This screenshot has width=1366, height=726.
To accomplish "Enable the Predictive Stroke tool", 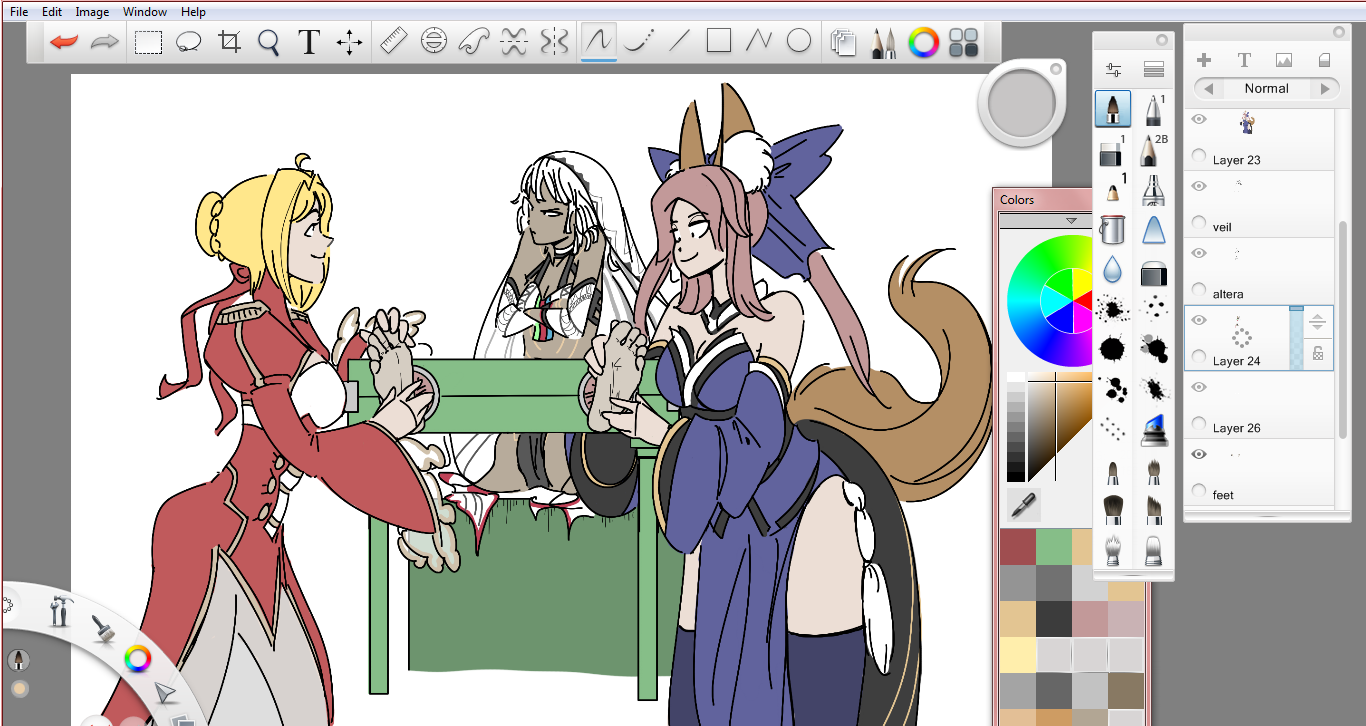I will pyautogui.click(x=638, y=41).
